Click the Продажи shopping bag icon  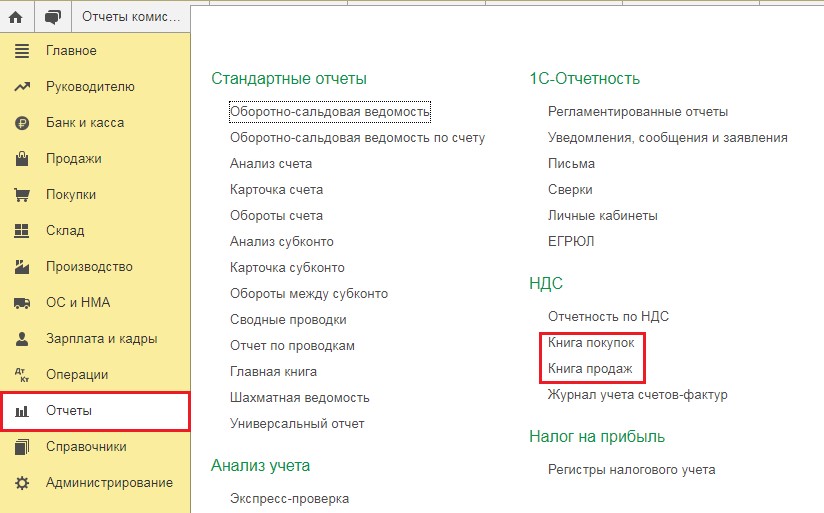click(x=22, y=159)
